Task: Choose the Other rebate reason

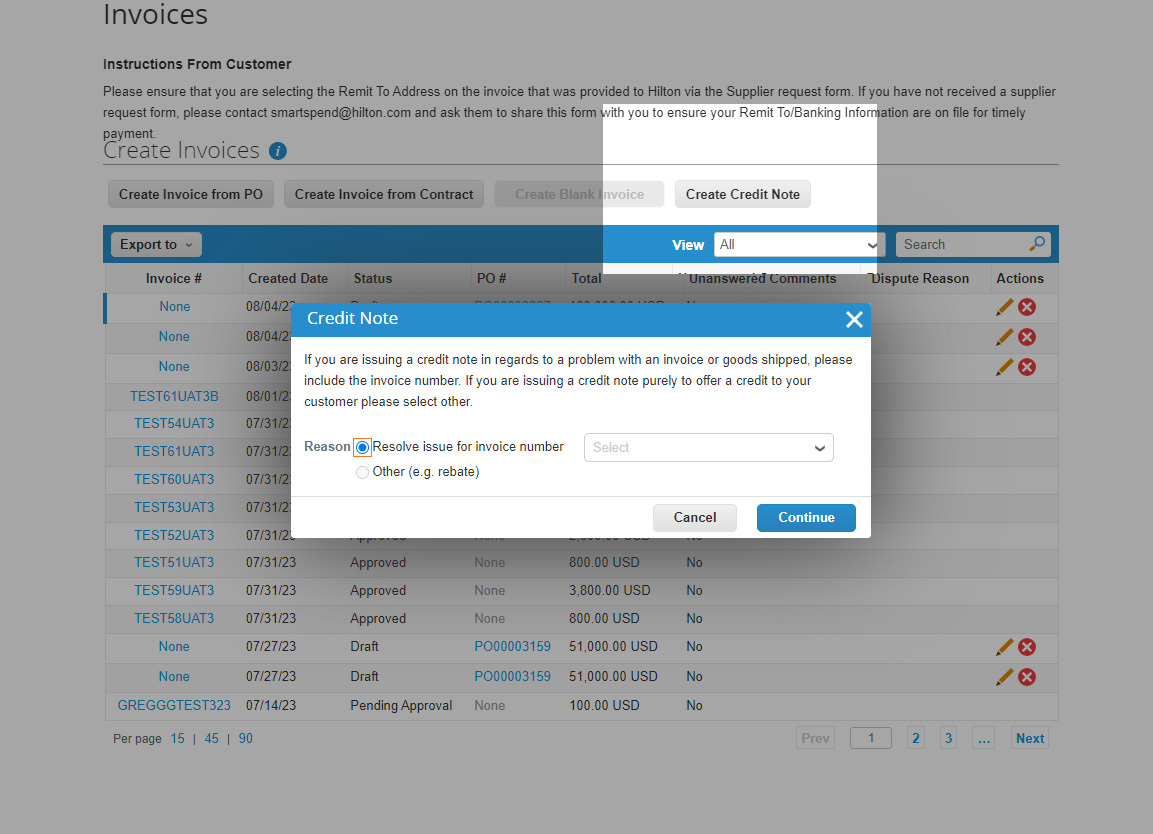Action: click(362, 471)
